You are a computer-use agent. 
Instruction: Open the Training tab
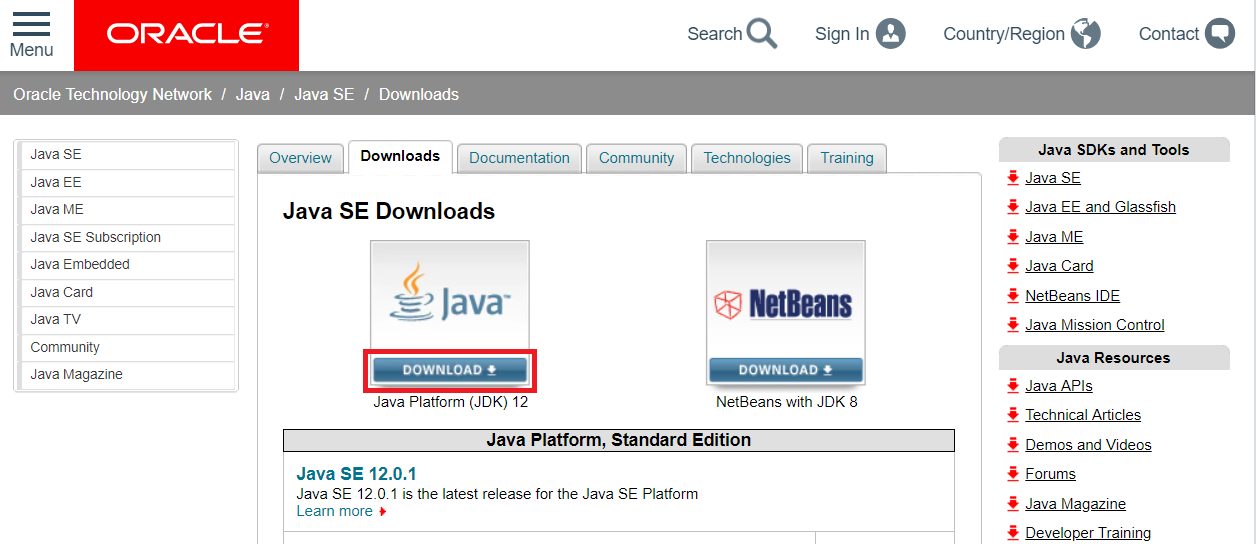point(847,158)
